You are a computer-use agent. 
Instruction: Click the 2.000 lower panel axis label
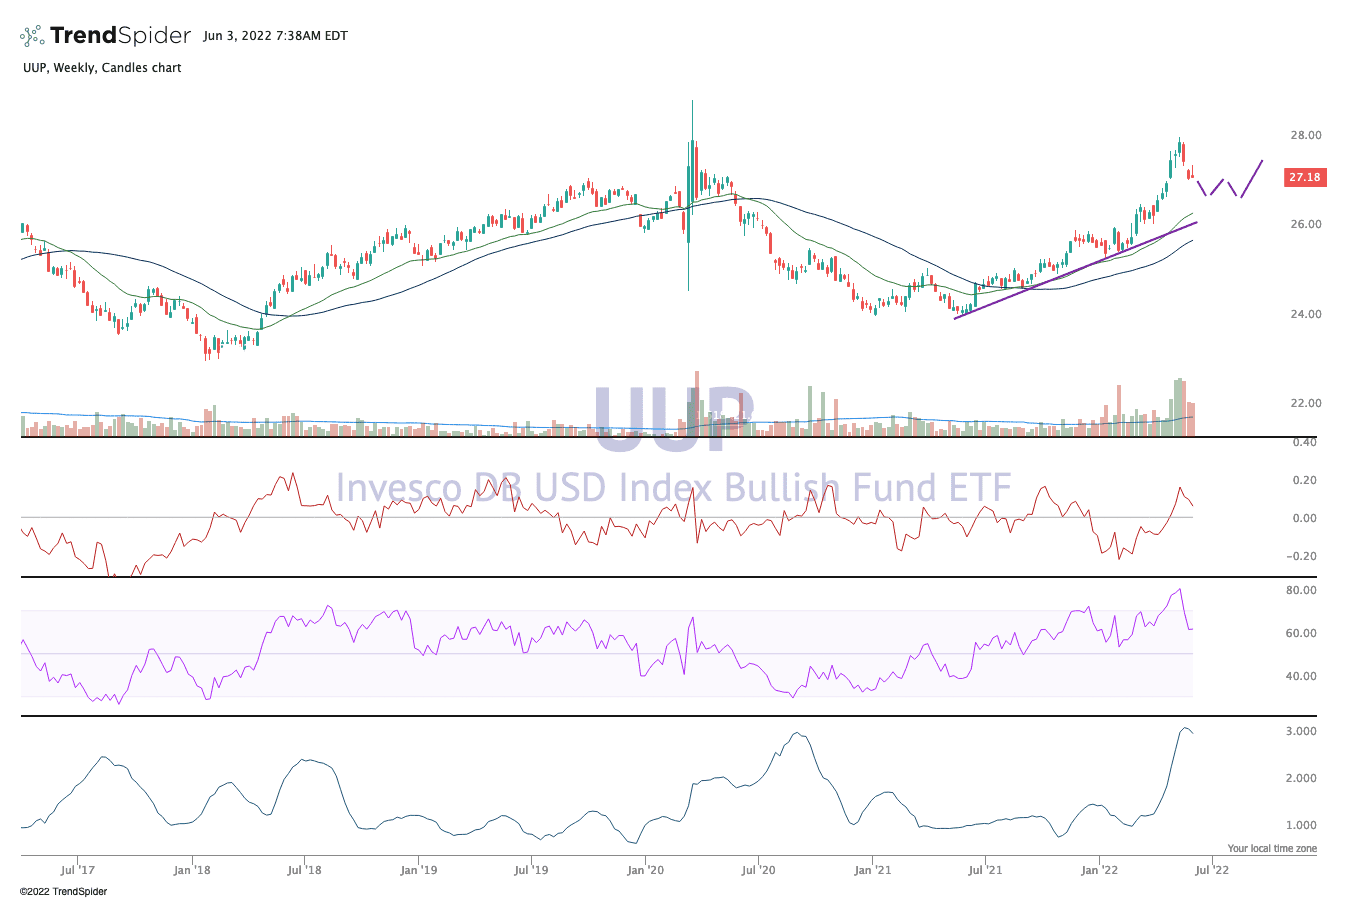pos(1301,778)
